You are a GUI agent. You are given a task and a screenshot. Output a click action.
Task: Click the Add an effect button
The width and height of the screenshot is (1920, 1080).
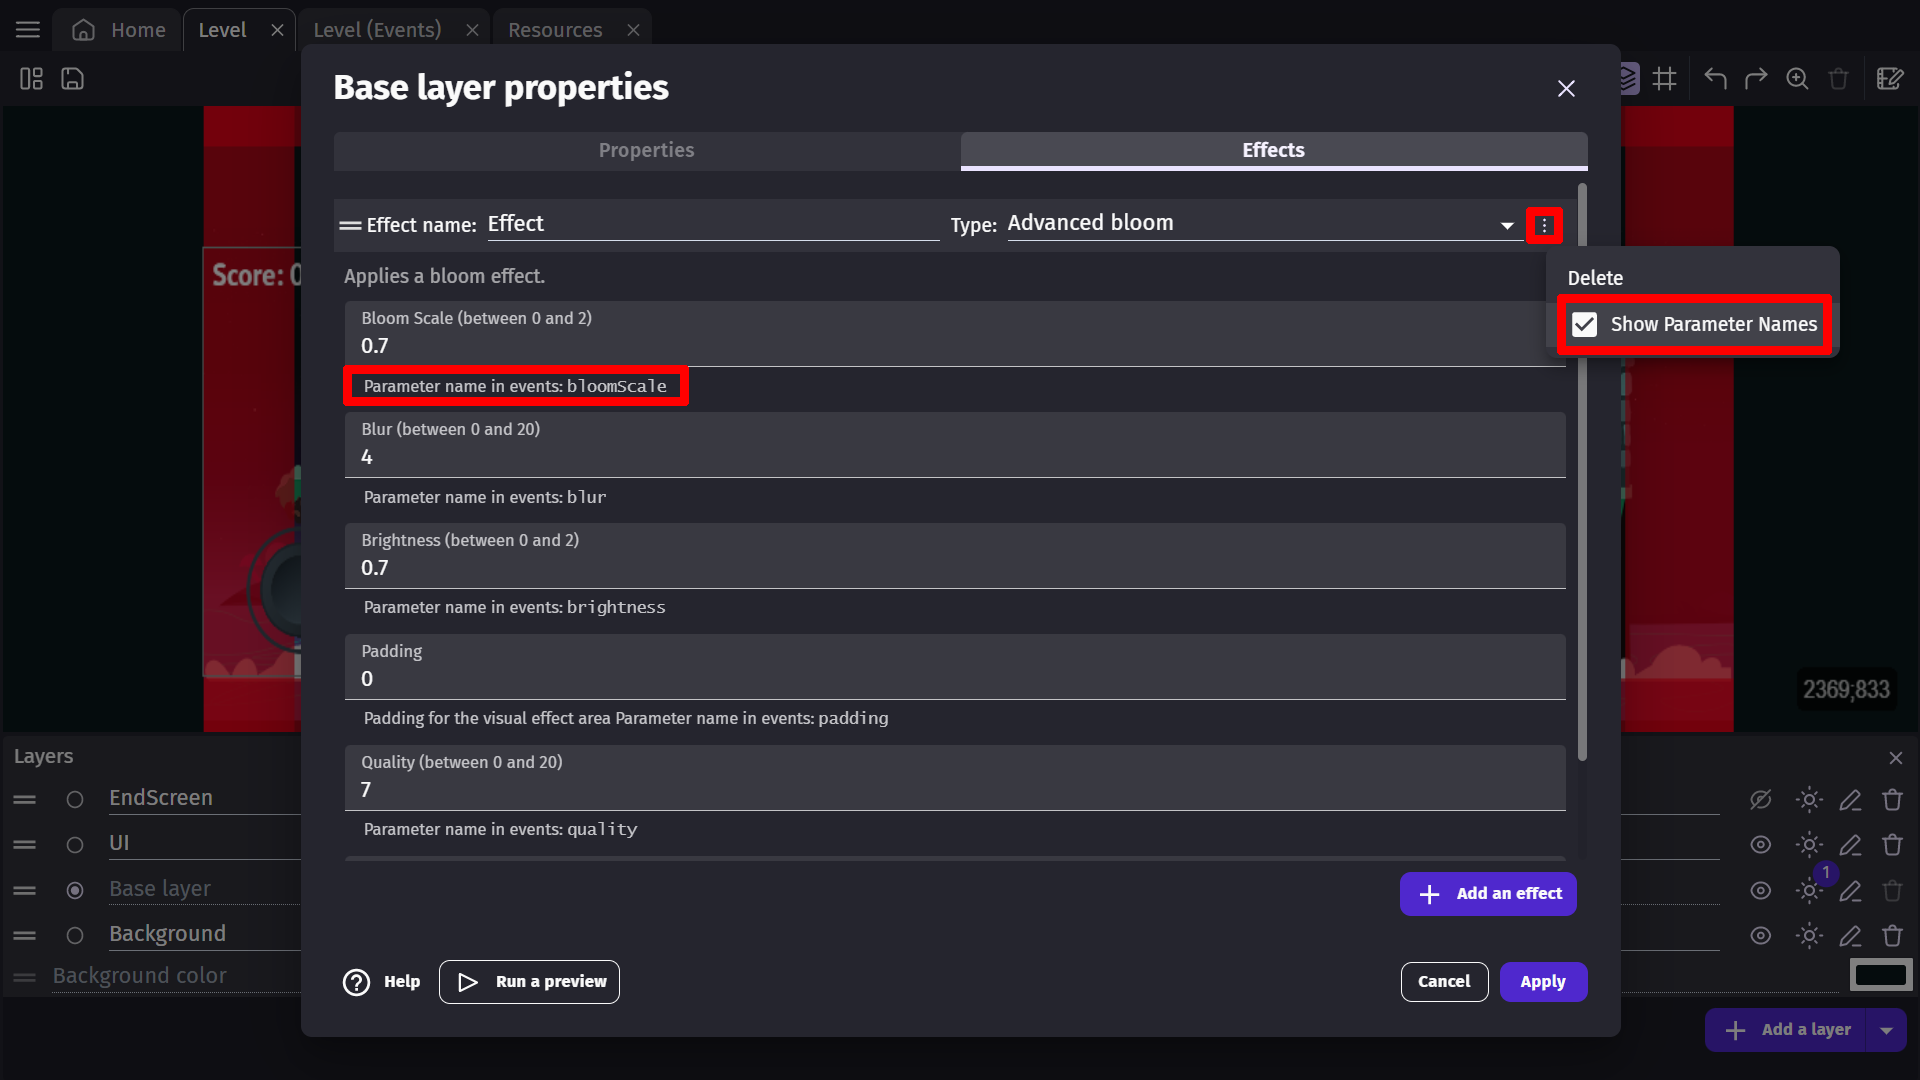point(1488,894)
